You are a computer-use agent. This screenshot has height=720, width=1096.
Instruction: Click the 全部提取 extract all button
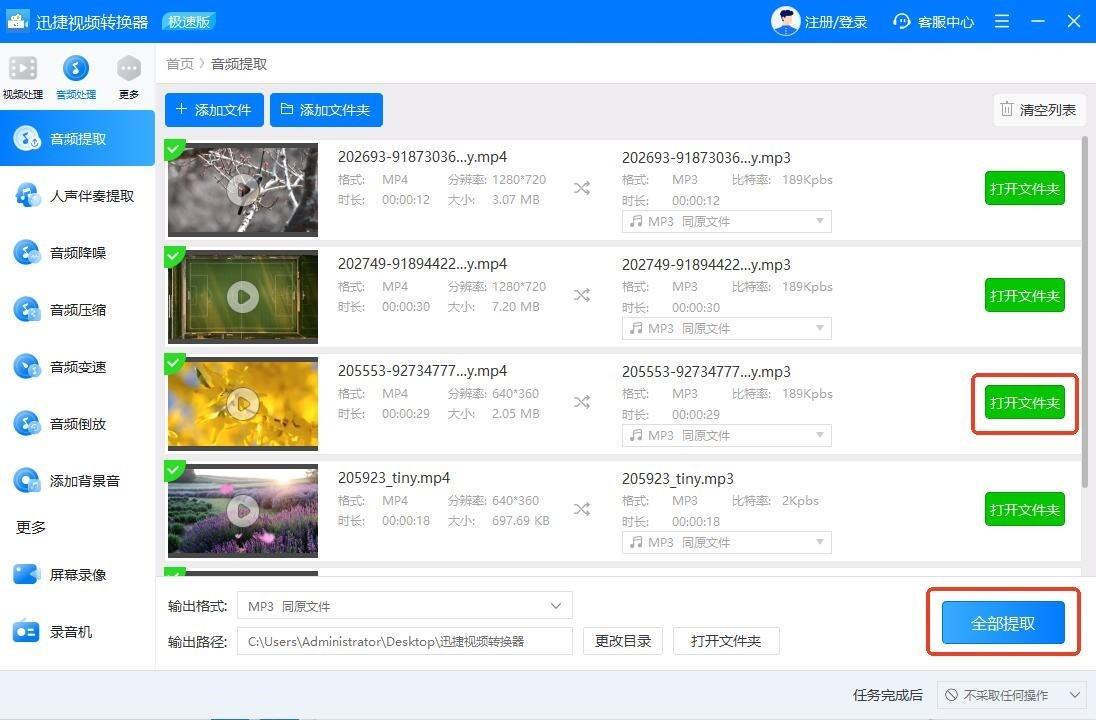point(1002,623)
